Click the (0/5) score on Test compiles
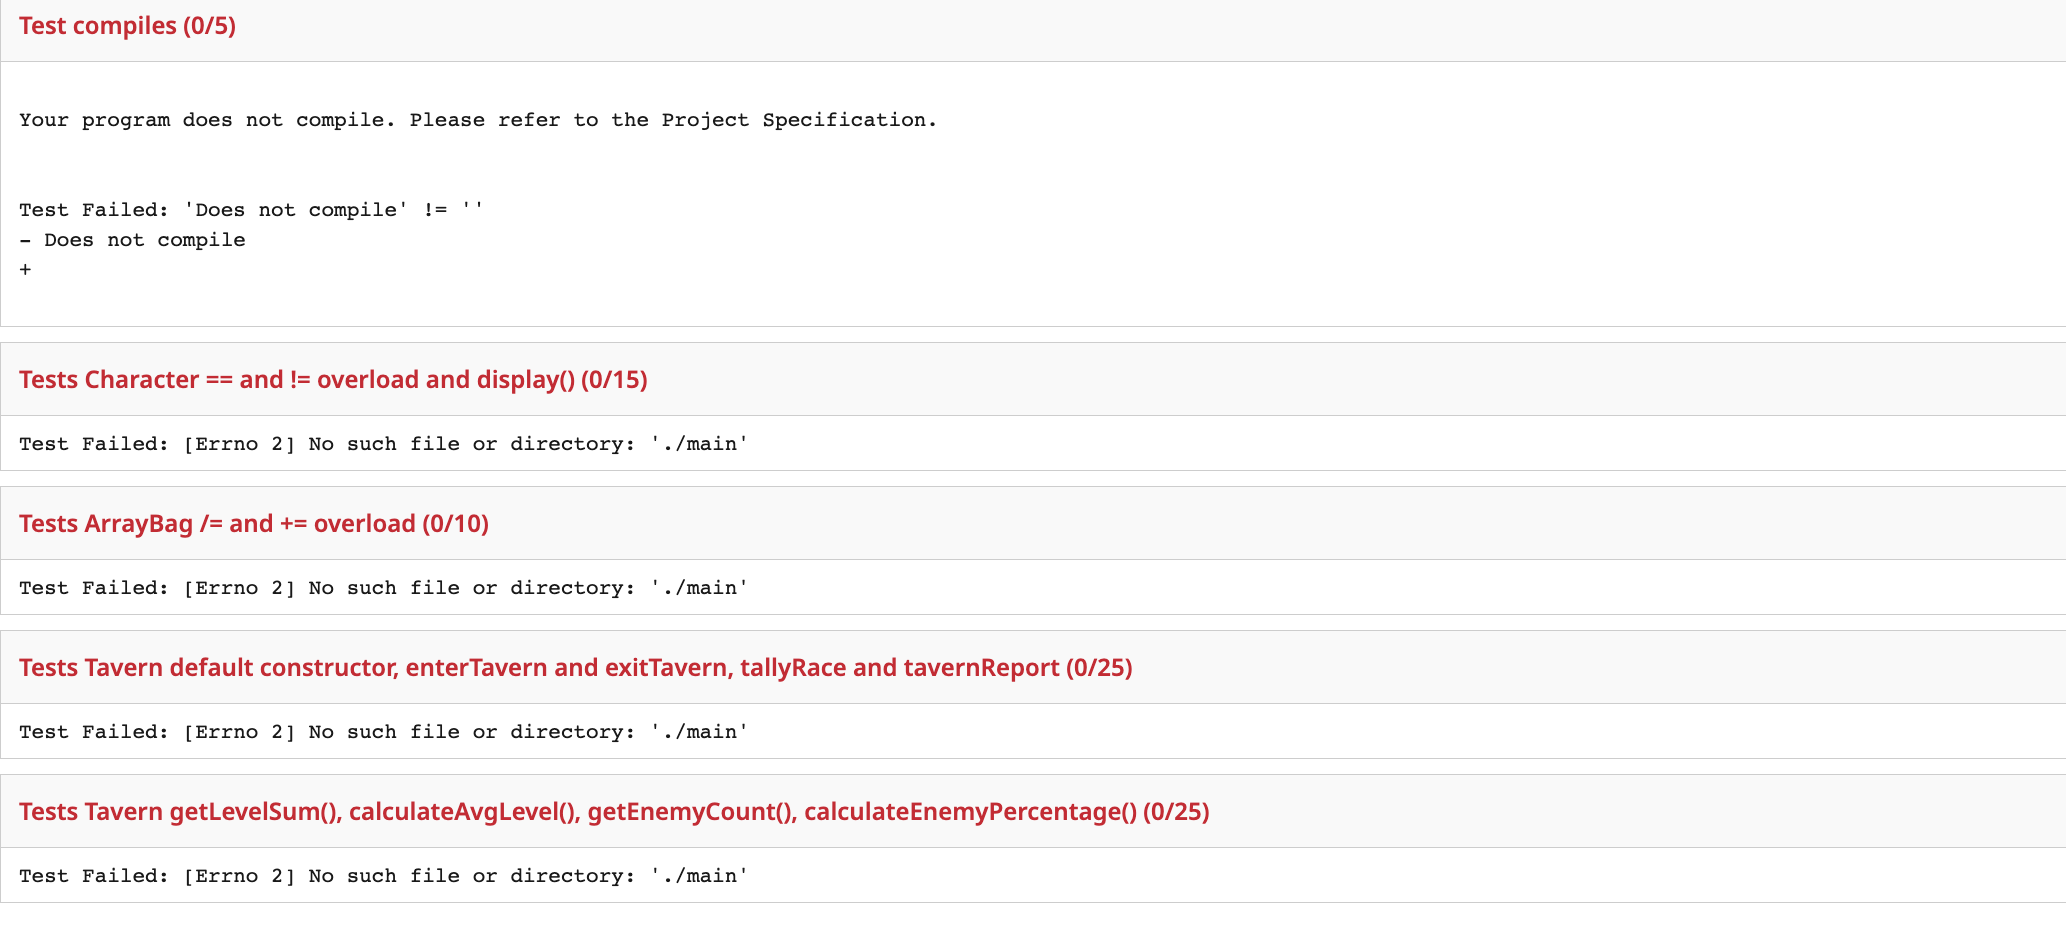Image resolution: width=2066 pixels, height=936 pixels. pos(209,26)
